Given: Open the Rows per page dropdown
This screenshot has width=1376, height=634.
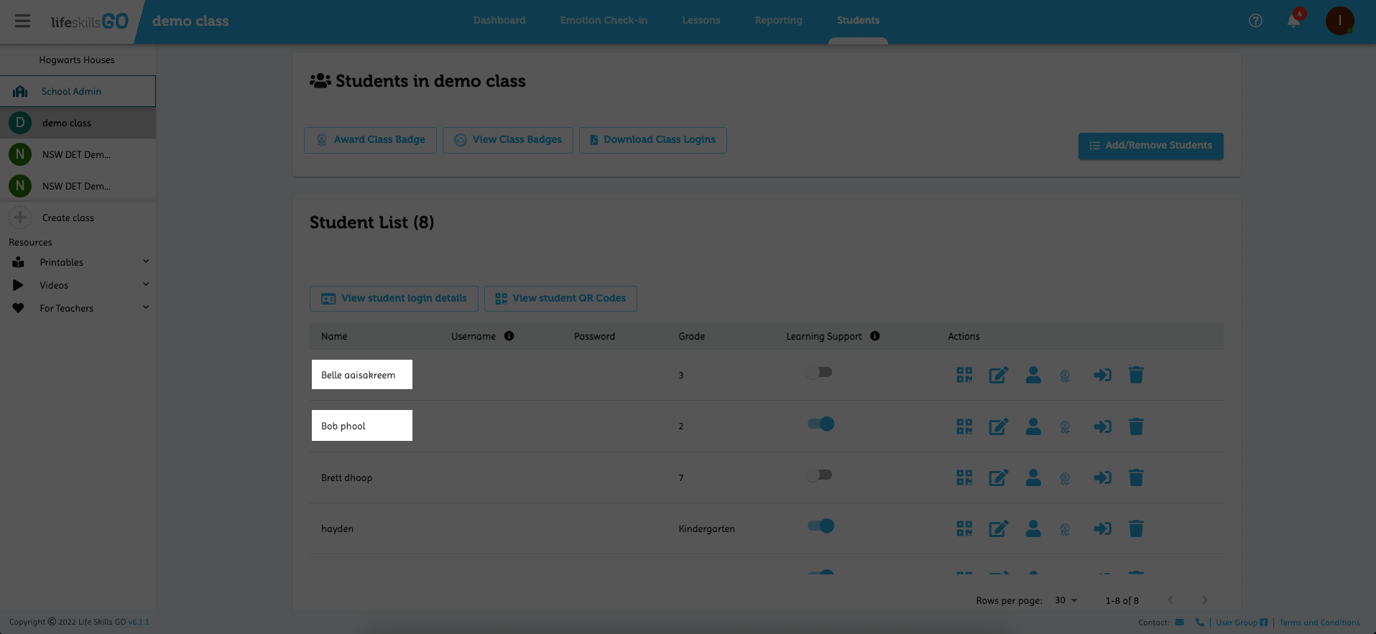Looking at the screenshot, I should [1067, 600].
